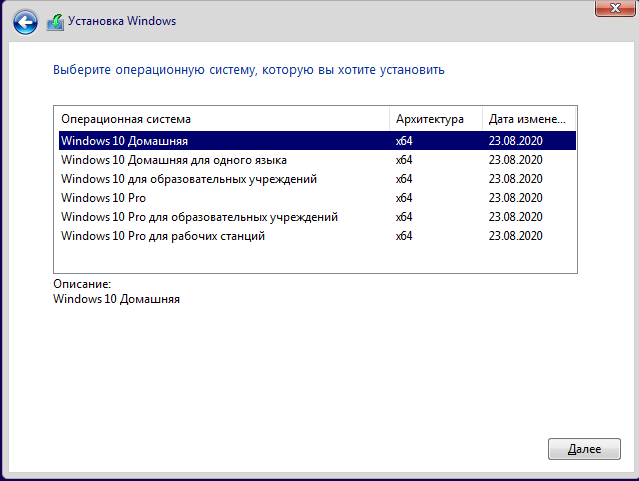Click the Описание description label
This screenshot has width=639, height=481.
(x=82, y=284)
